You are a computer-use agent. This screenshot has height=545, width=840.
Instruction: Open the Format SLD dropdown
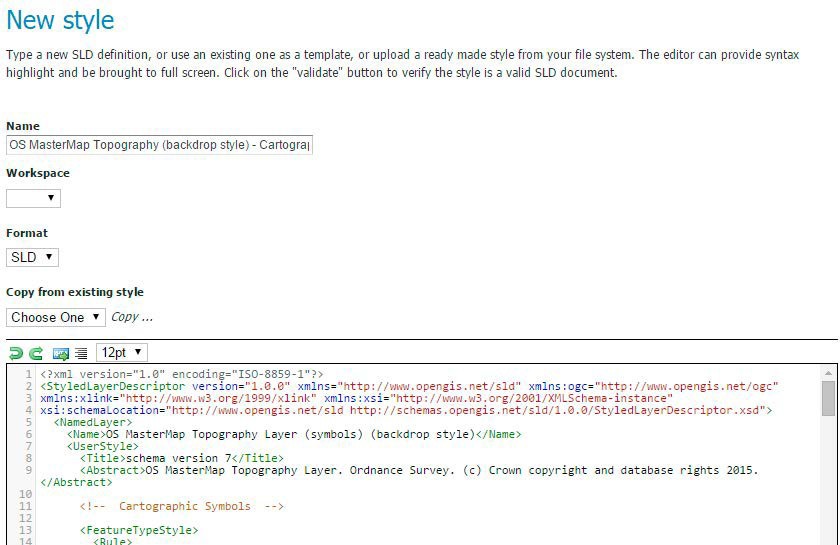pyautogui.click(x=32, y=257)
